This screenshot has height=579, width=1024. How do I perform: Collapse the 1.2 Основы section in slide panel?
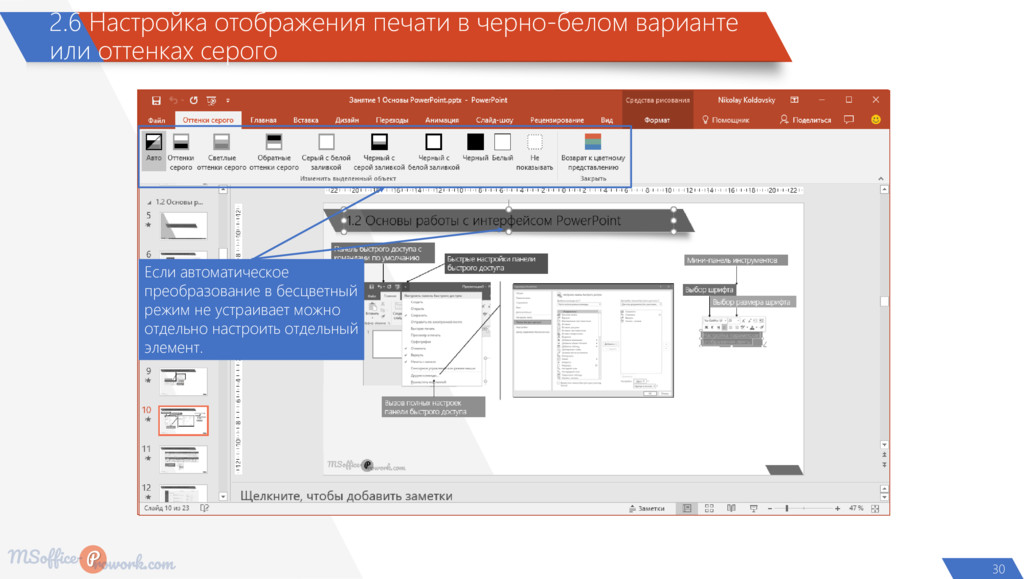[149, 202]
